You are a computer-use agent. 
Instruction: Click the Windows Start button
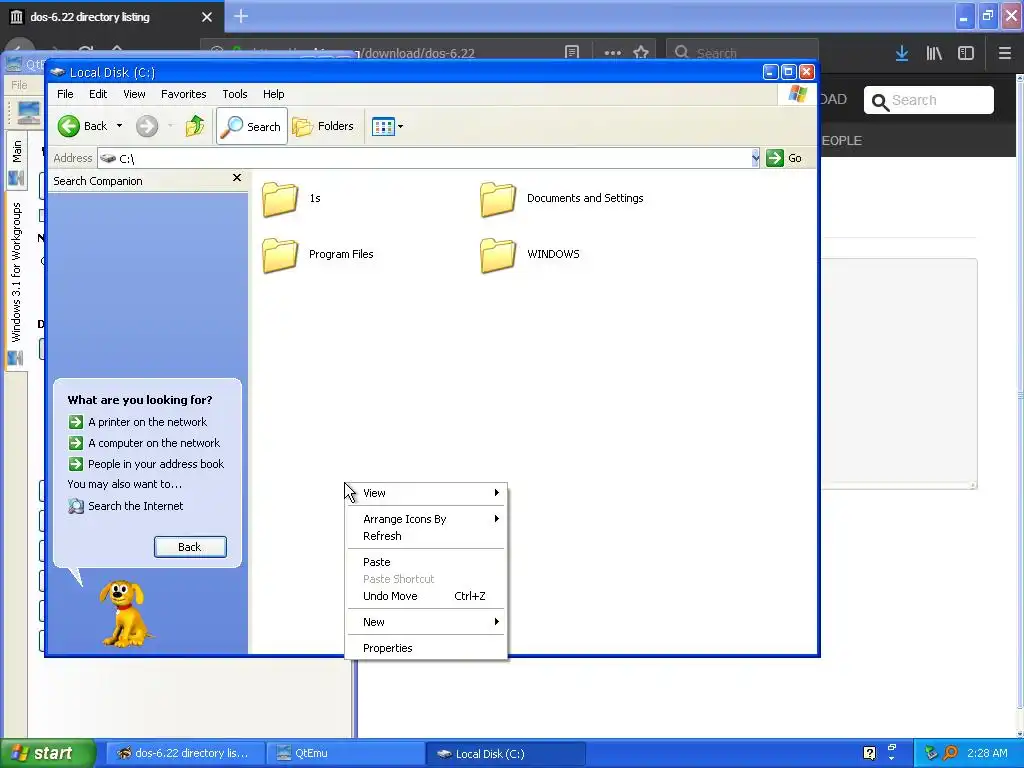pos(47,754)
